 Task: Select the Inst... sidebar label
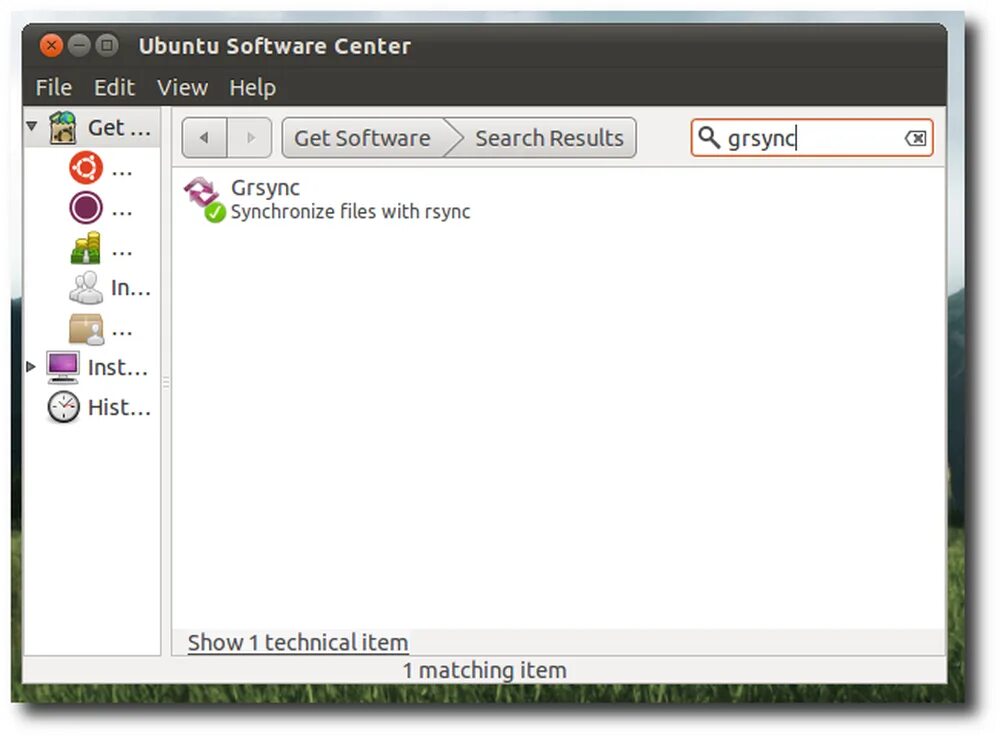point(117,367)
